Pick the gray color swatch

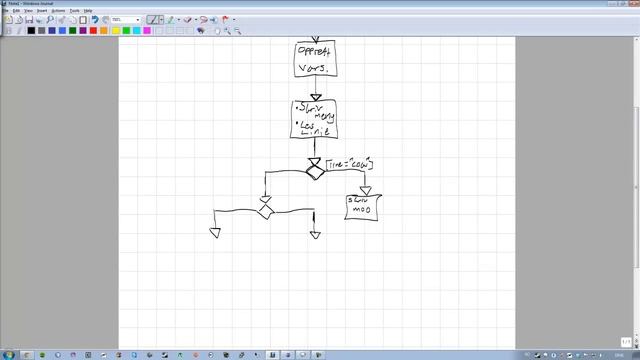(x=42, y=31)
